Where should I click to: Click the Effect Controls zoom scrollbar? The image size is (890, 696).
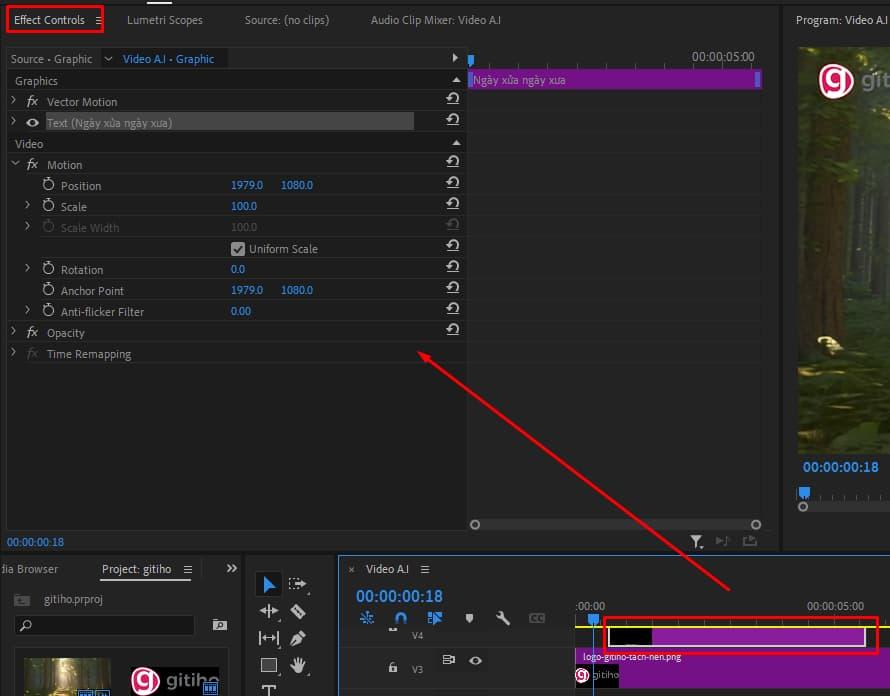[615, 524]
